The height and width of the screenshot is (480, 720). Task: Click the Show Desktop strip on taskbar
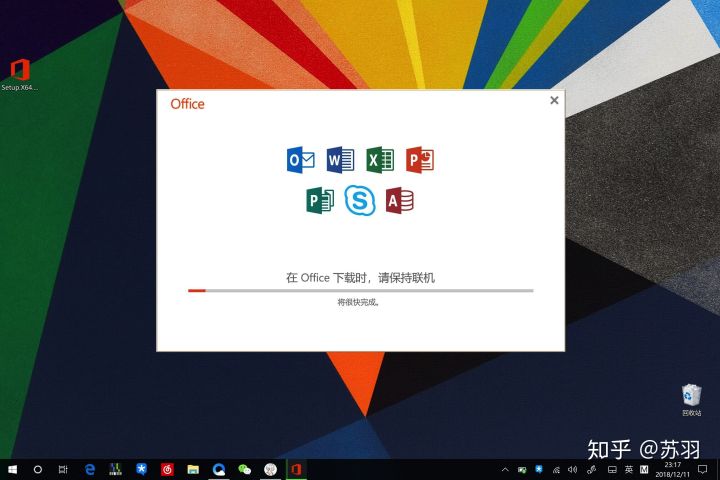(x=718, y=469)
